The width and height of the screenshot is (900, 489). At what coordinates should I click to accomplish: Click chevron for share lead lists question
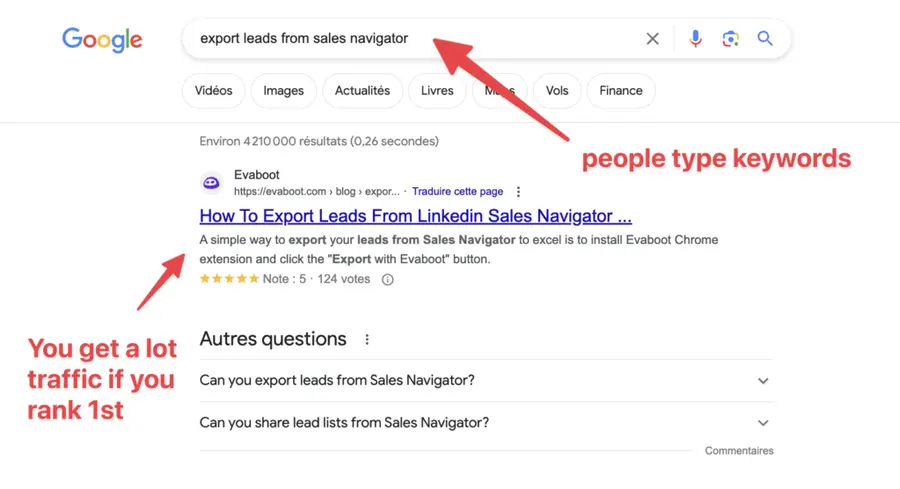(763, 423)
